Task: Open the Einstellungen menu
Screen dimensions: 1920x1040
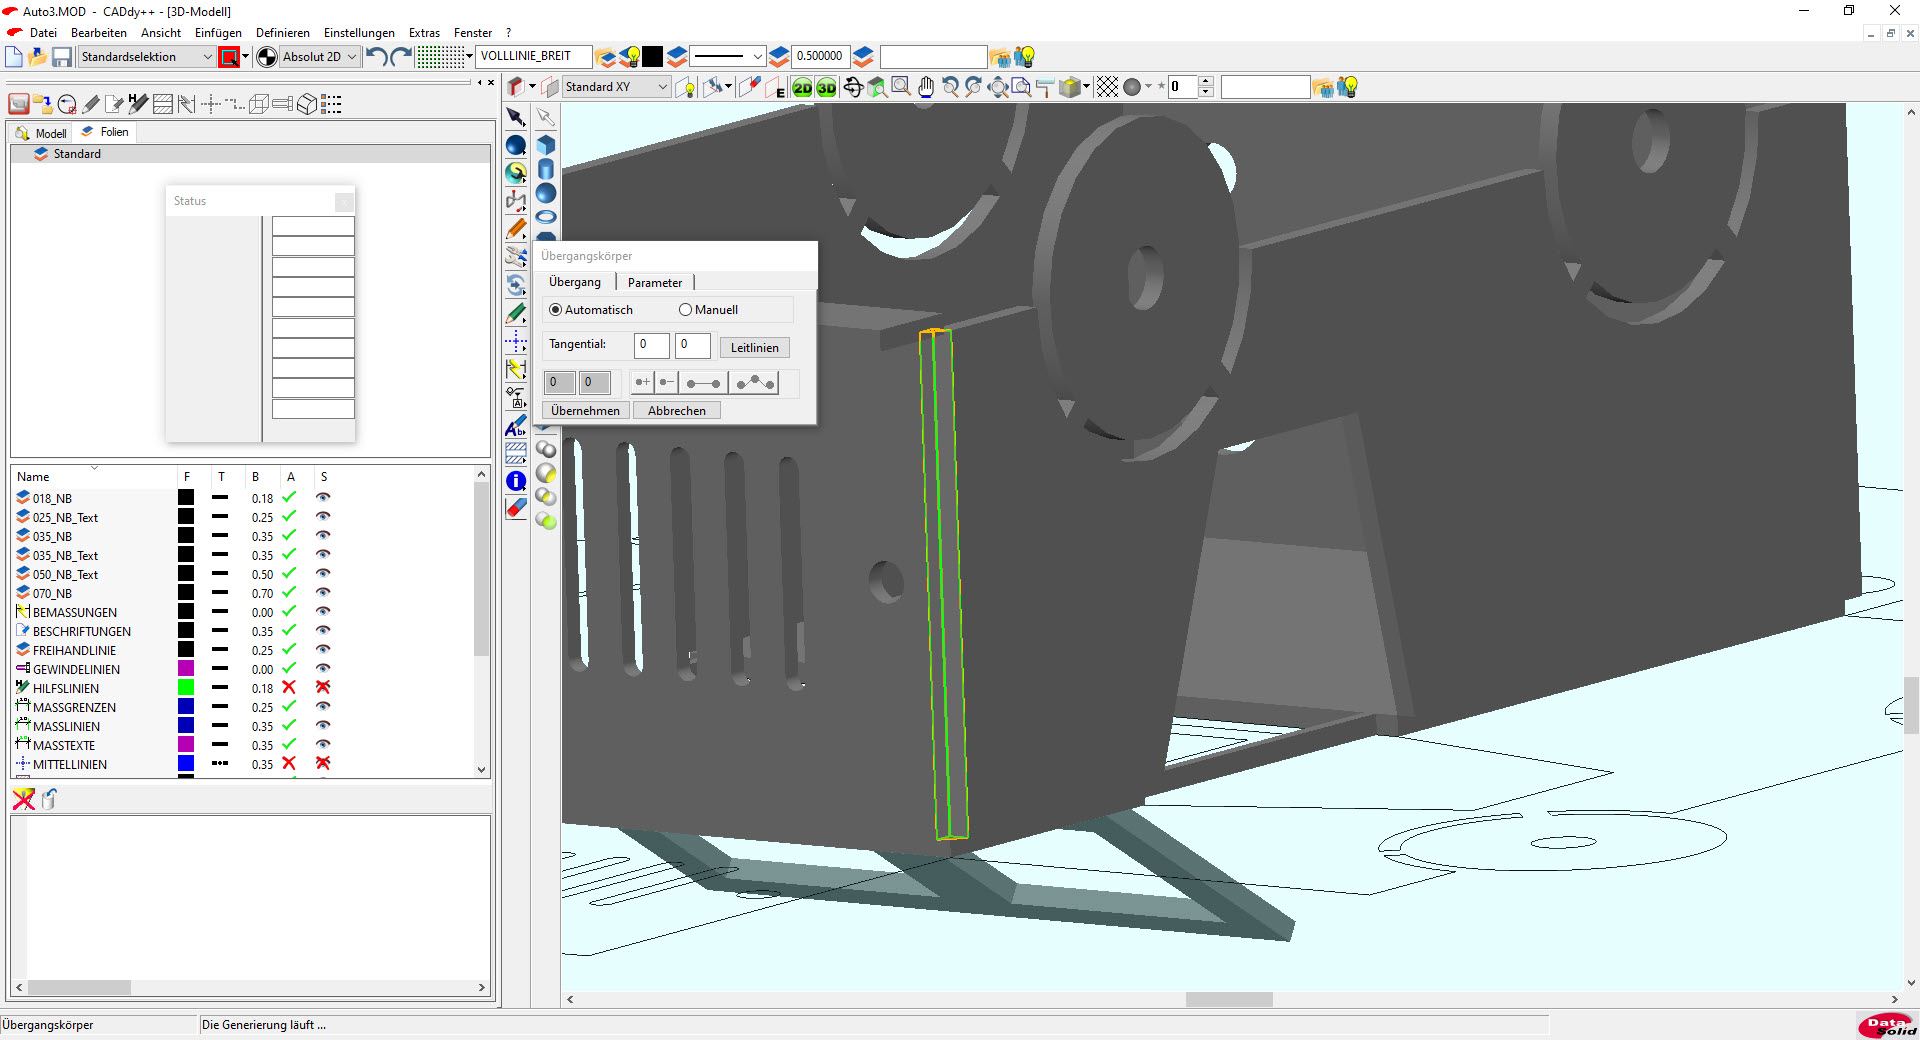Action: point(359,33)
